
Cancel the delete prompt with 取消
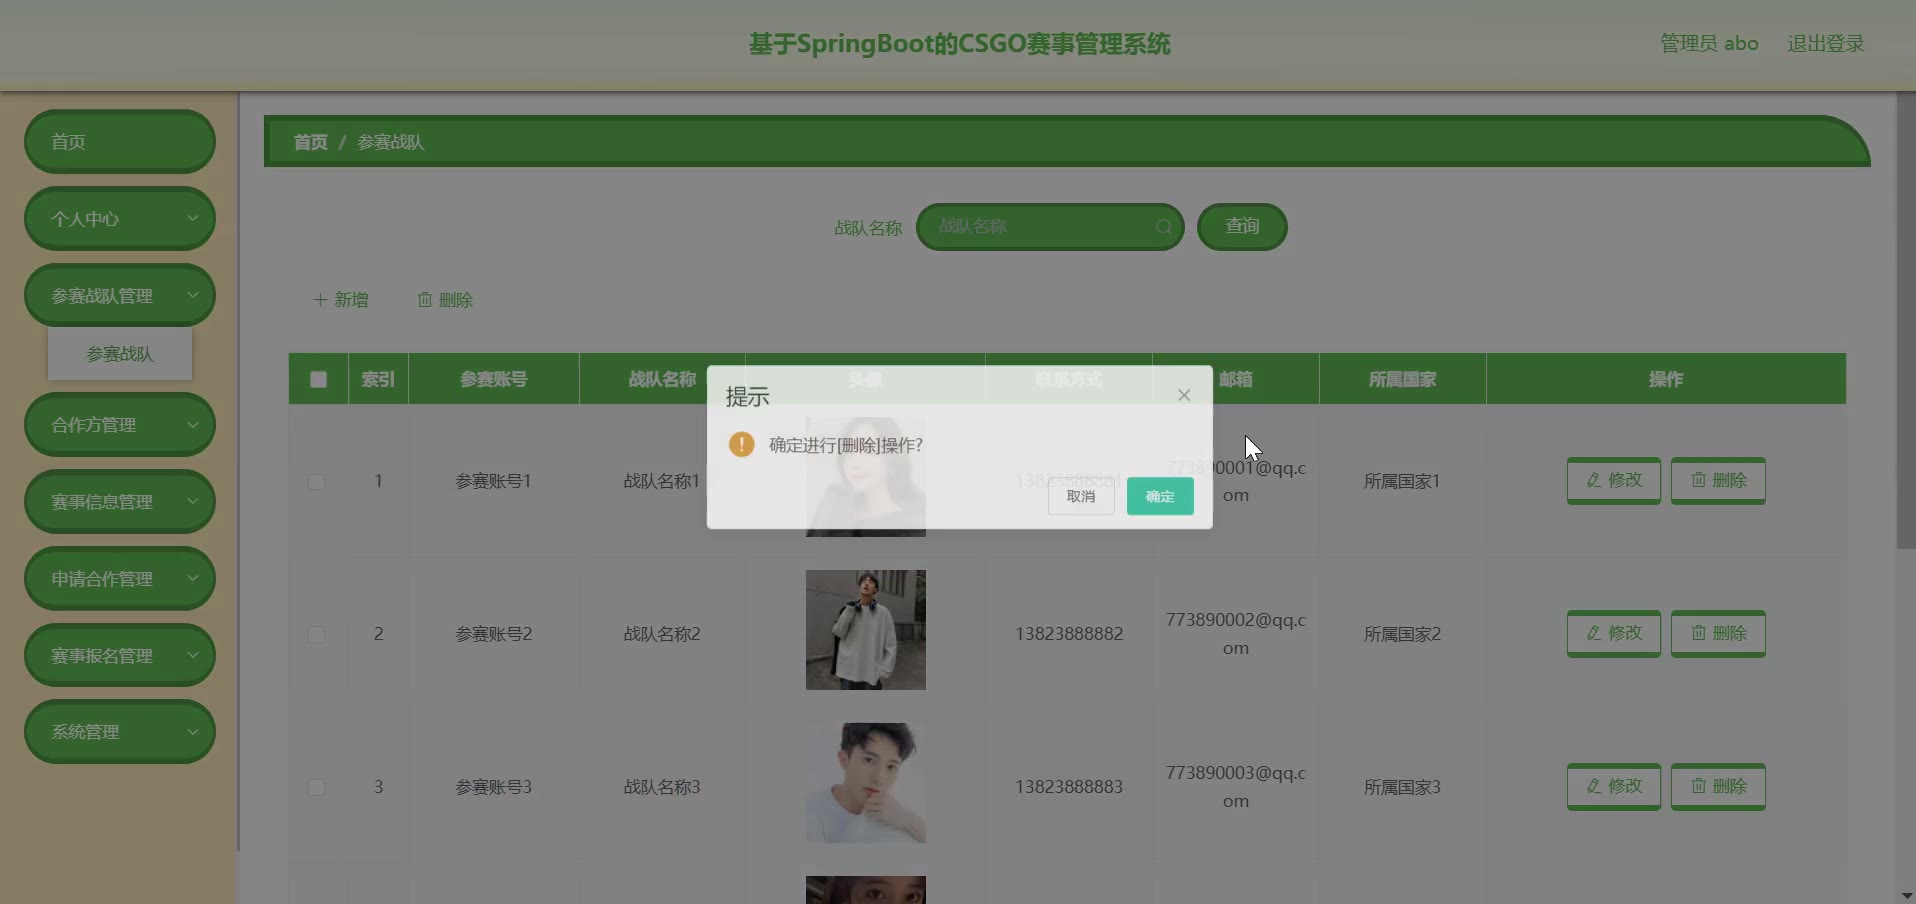point(1081,496)
